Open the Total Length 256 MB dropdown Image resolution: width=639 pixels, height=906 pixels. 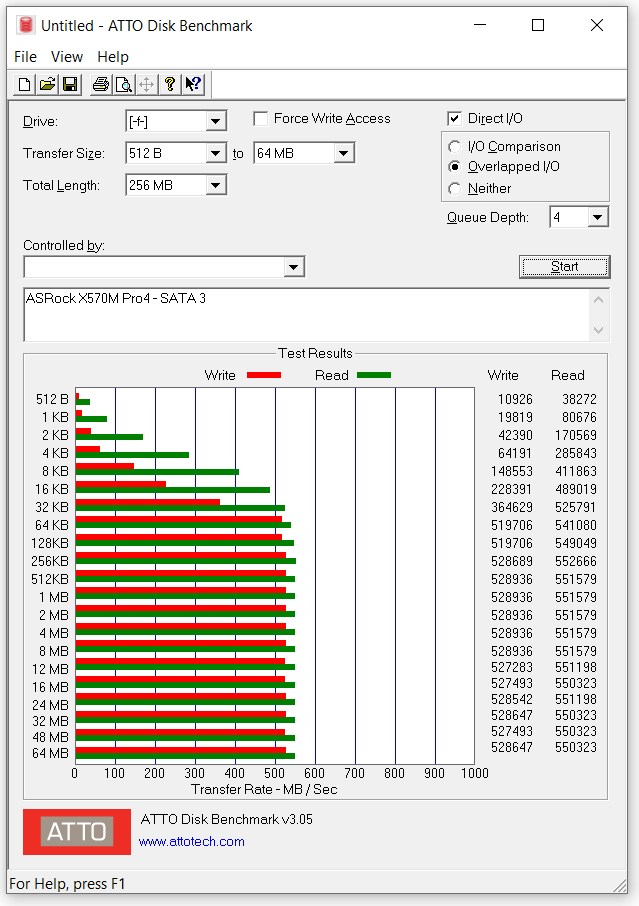[216, 185]
